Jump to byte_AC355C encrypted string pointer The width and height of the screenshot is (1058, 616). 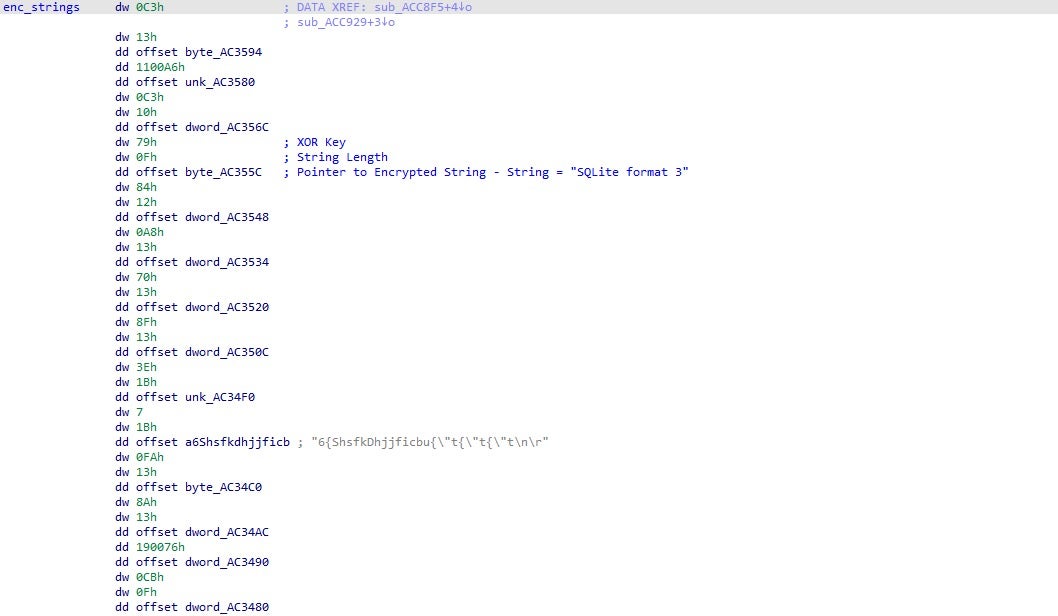click(x=223, y=172)
